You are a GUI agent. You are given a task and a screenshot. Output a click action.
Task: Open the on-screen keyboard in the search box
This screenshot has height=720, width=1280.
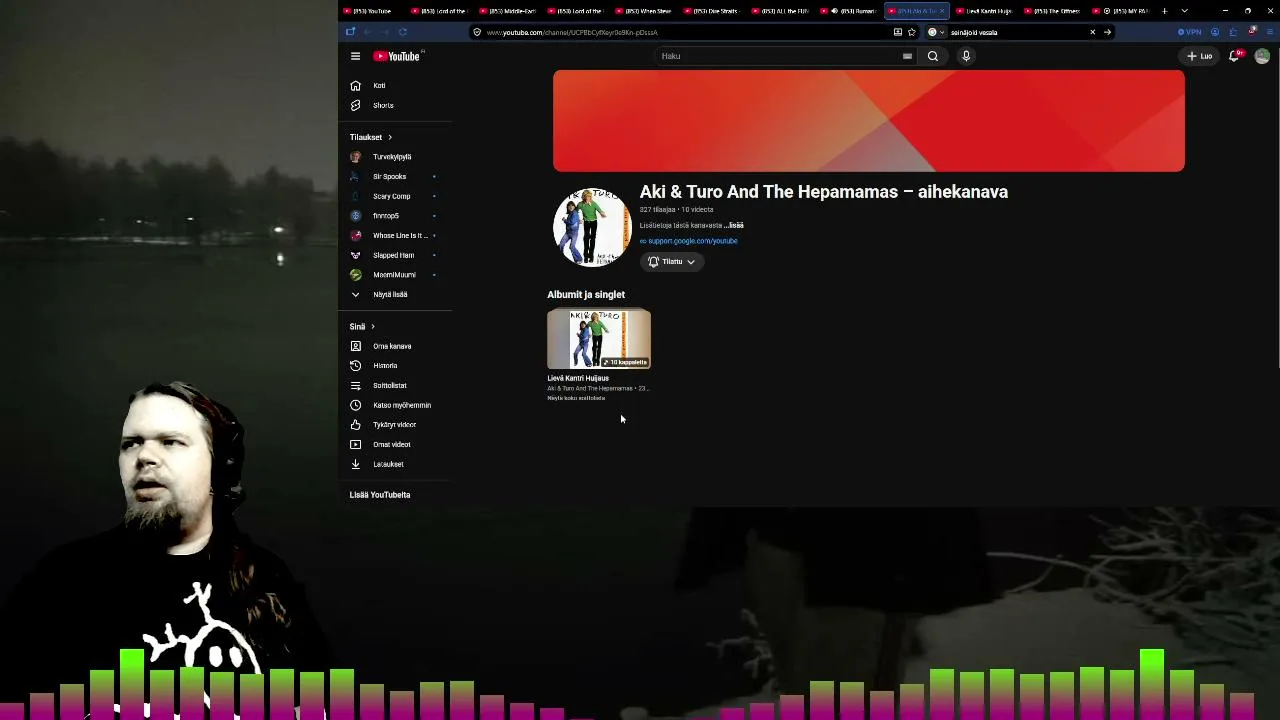point(907,56)
